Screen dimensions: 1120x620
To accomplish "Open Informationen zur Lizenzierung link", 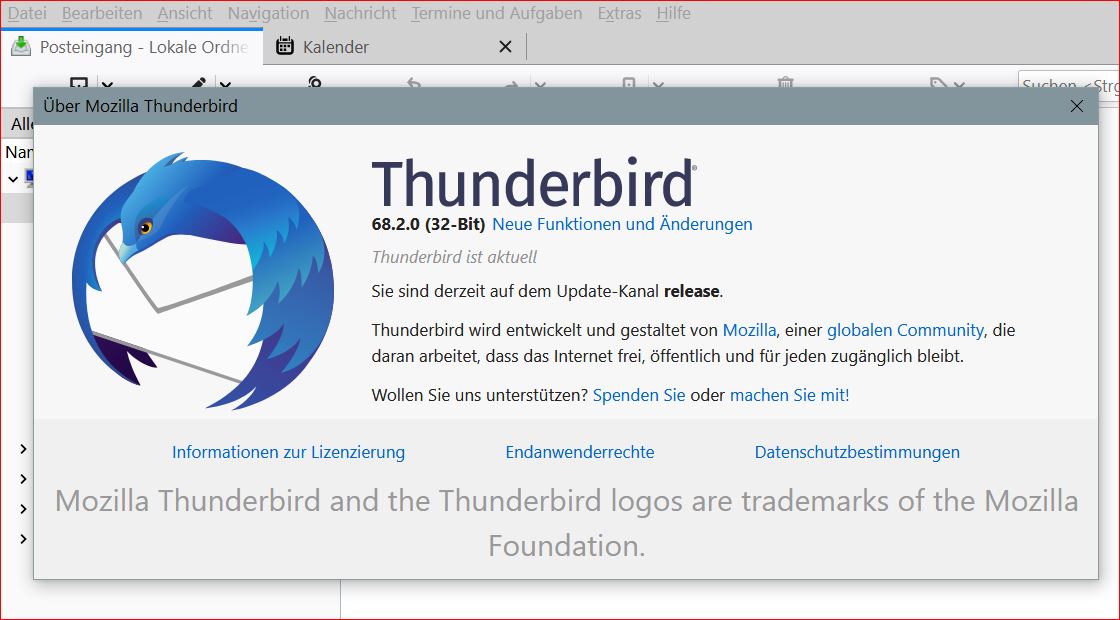I will tap(289, 452).
